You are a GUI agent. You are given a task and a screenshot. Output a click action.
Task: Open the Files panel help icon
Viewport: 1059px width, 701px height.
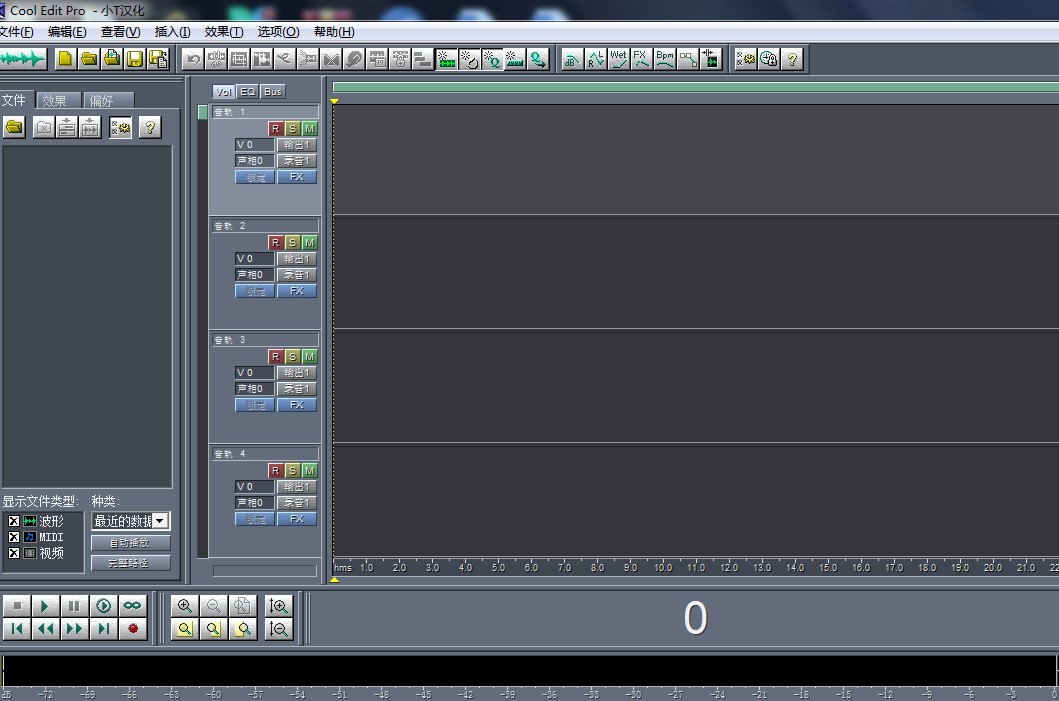[x=150, y=127]
